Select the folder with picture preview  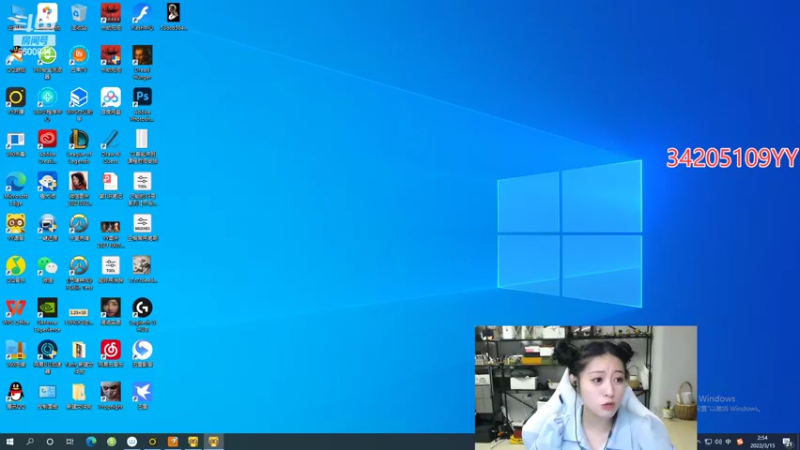coord(79,357)
